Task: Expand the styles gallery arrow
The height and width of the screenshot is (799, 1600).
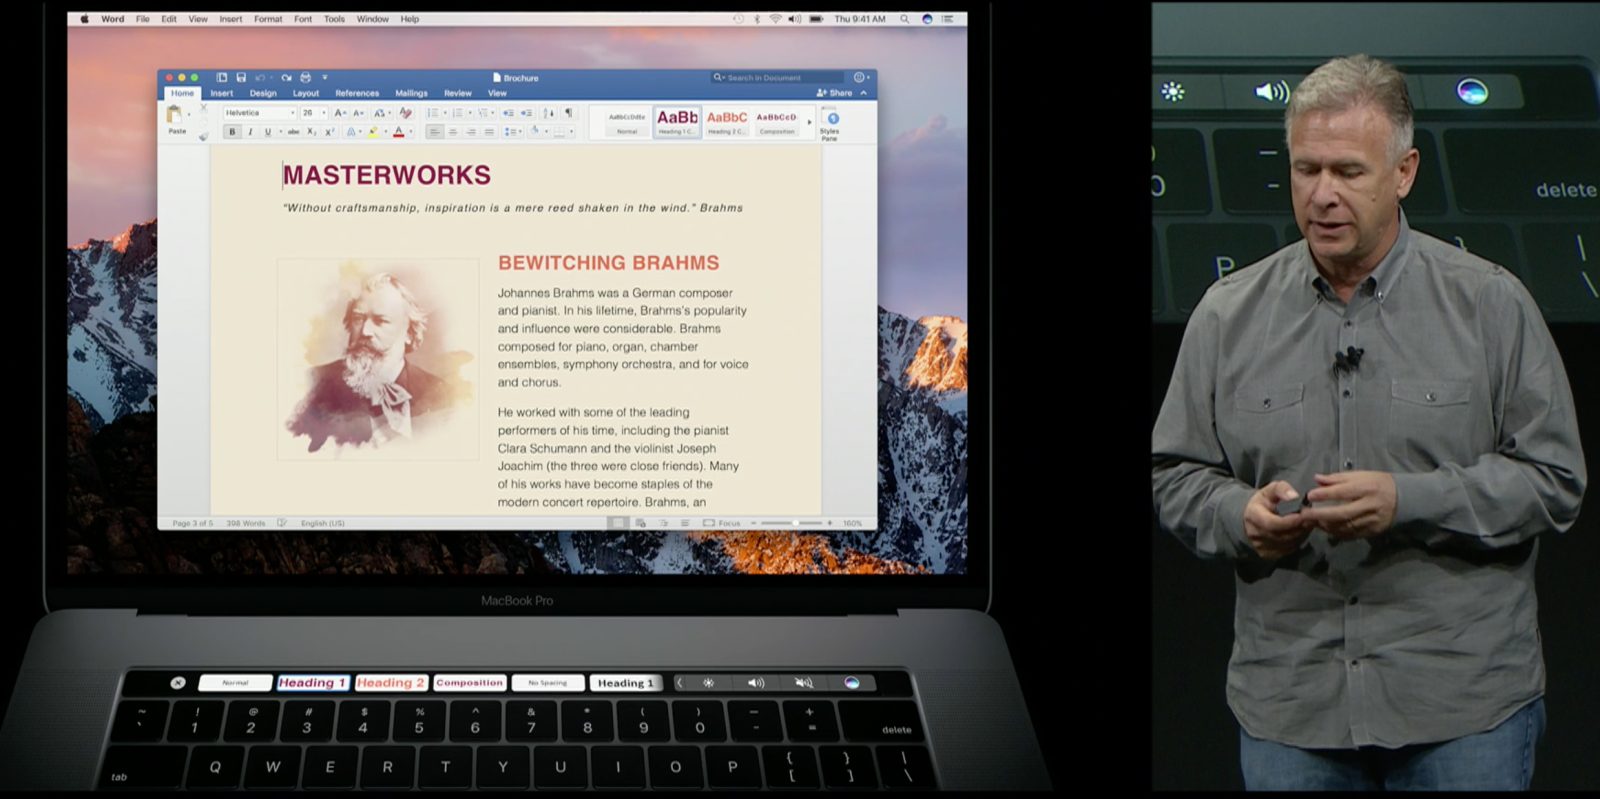Action: click(809, 122)
